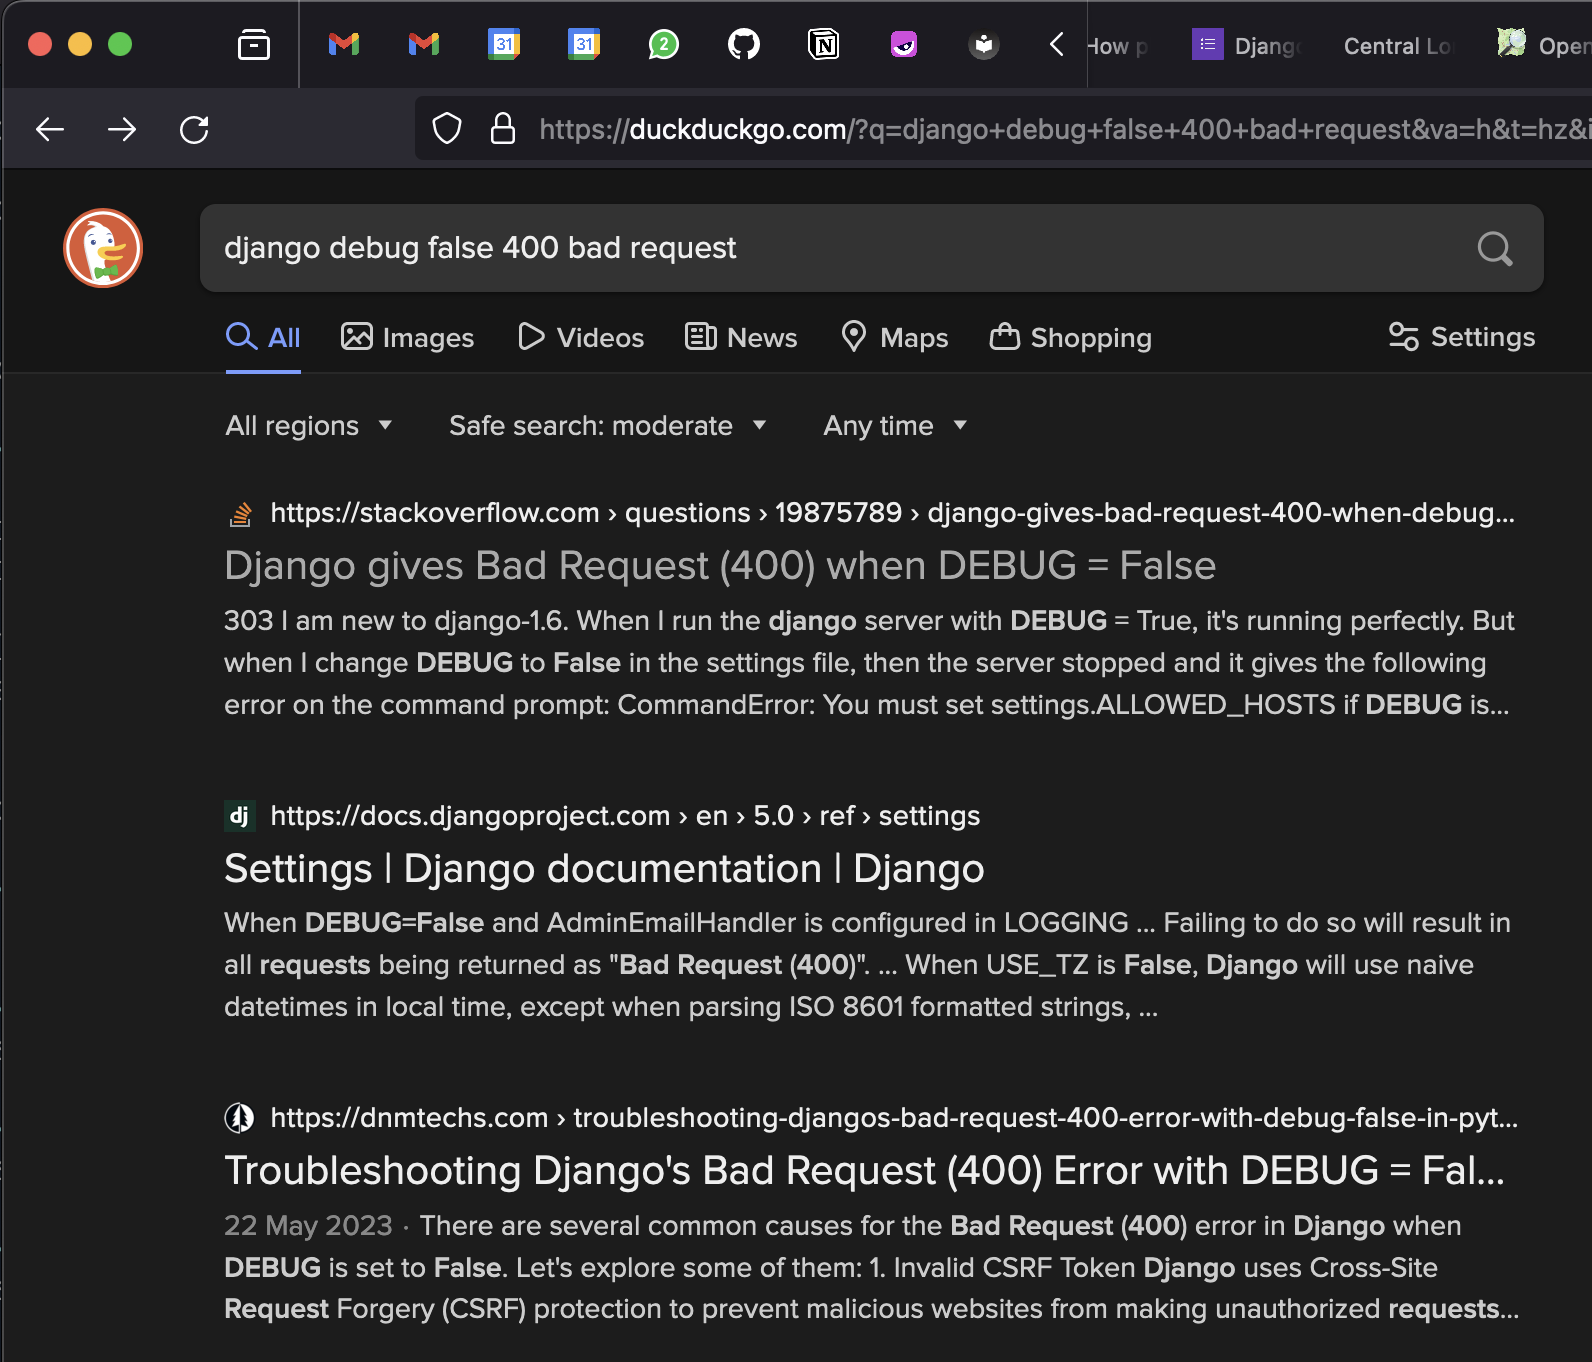
Task: Click the tracking protection shield icon
Action: [447, 129]
